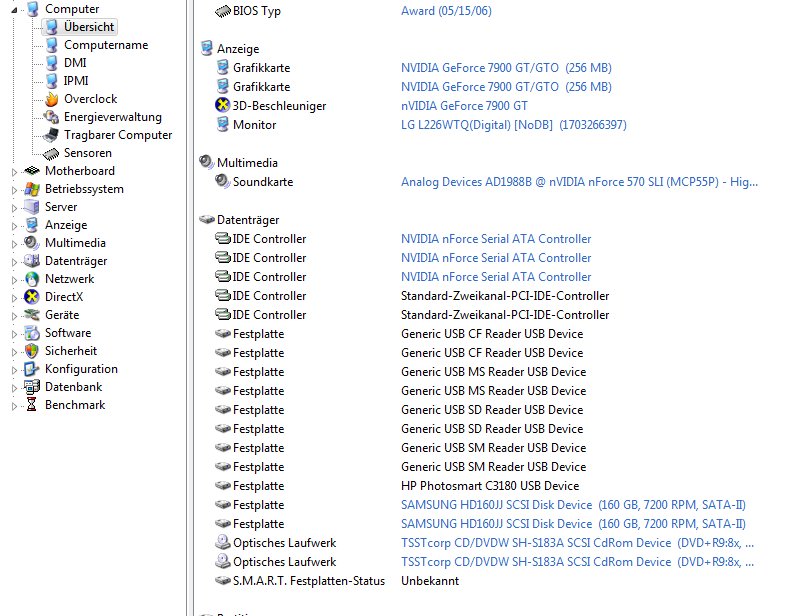This screenshot has width=788, height=616.
Task: Select the Anzeige section header in details
Action: [x=238, y=49]
